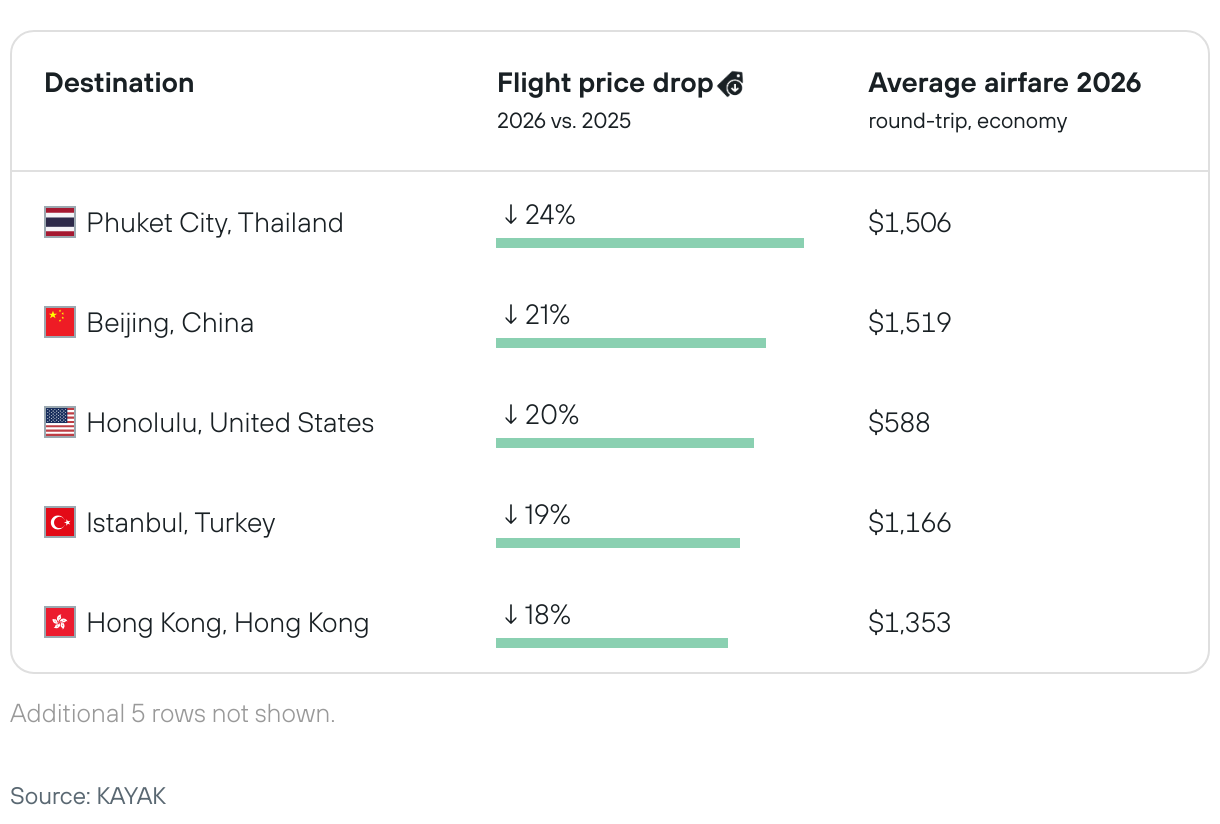Screen dimensions: 1220x824
Task: Click the price tag icon beside Flight price drop
Action: [x=731, y=84]
